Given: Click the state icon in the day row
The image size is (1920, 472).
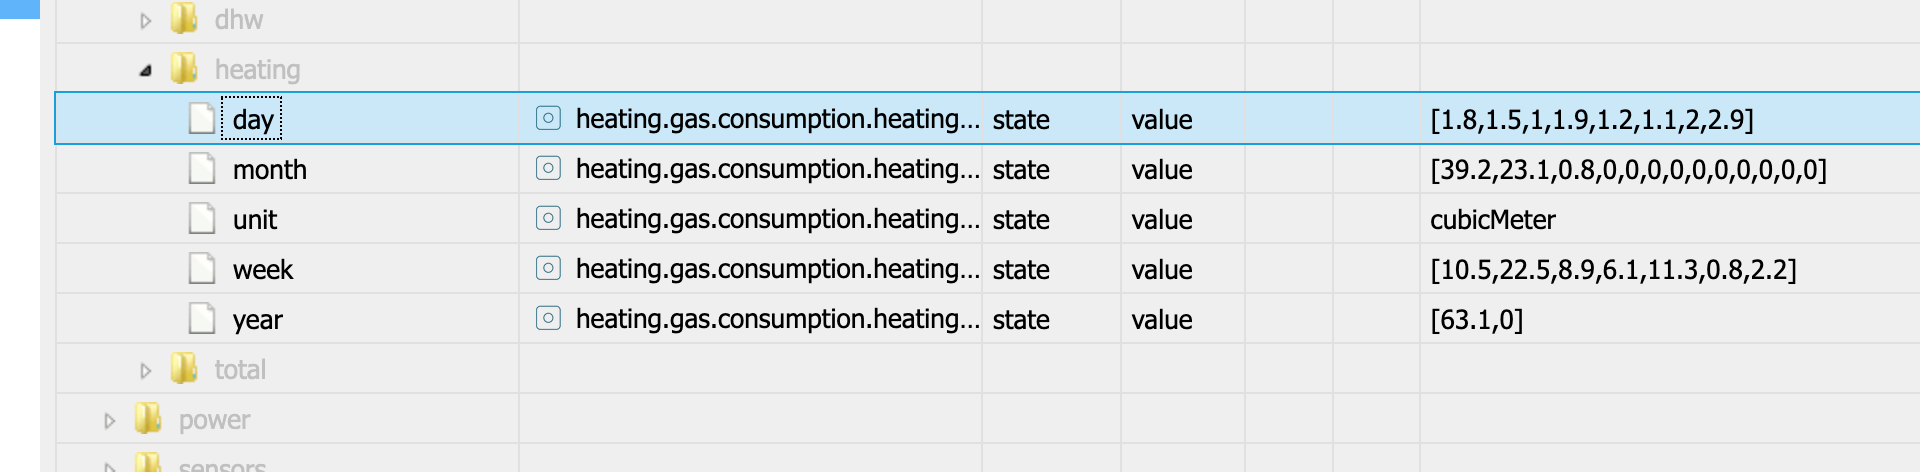Looking at the screenshot, I should (548, 119).
